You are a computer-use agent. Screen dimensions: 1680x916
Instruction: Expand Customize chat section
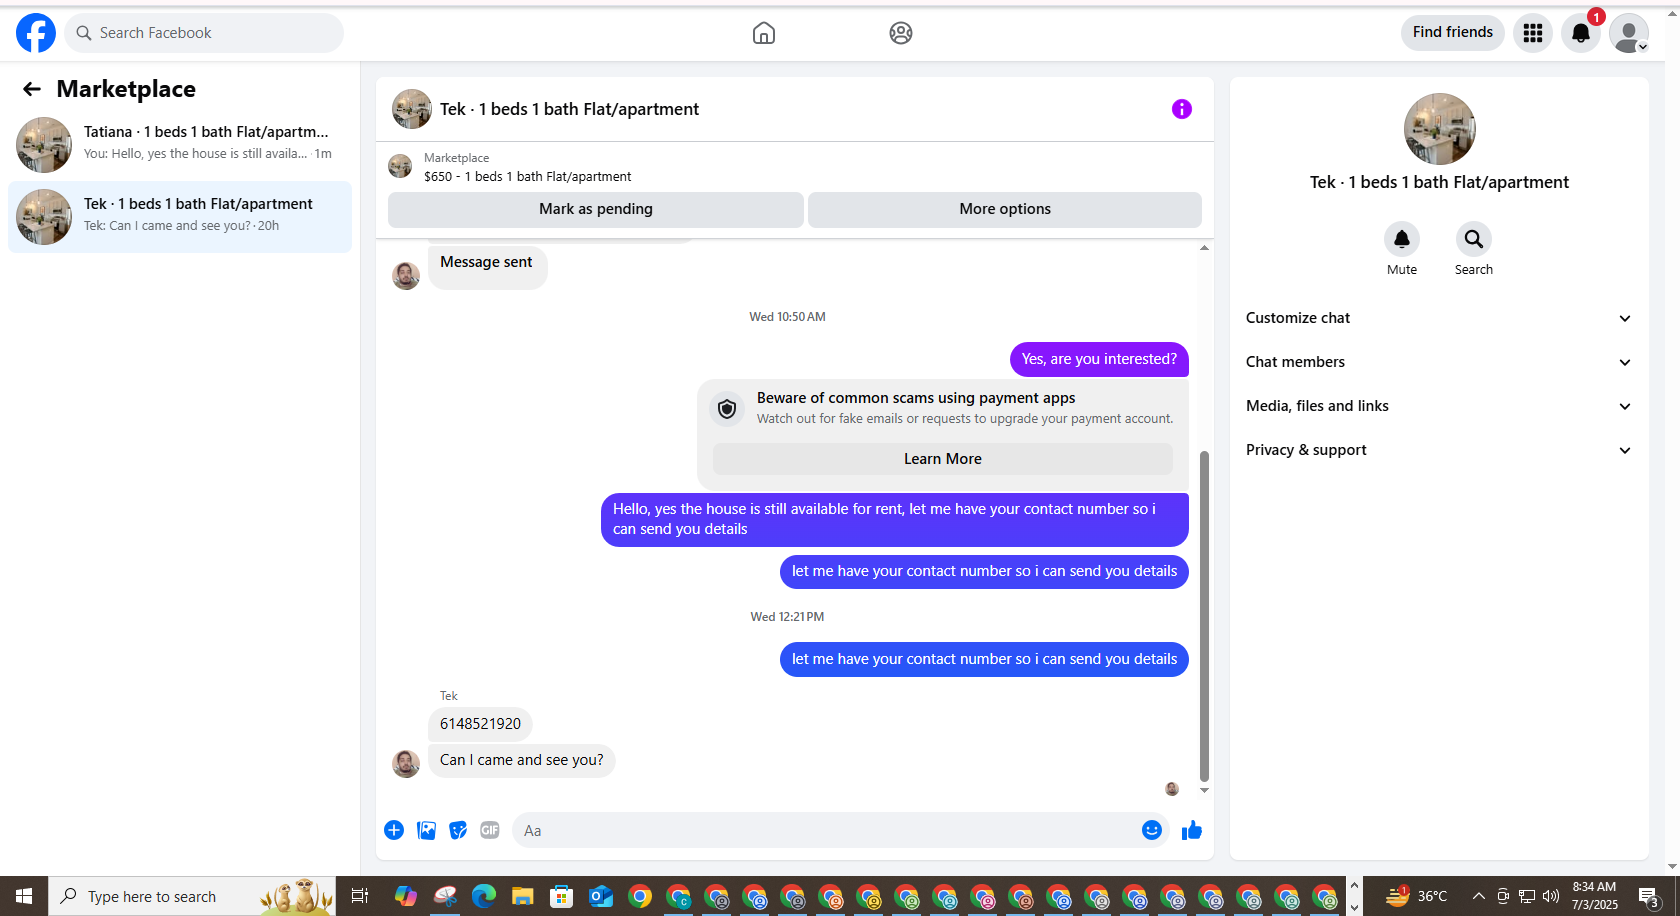tap(1439, 318)
